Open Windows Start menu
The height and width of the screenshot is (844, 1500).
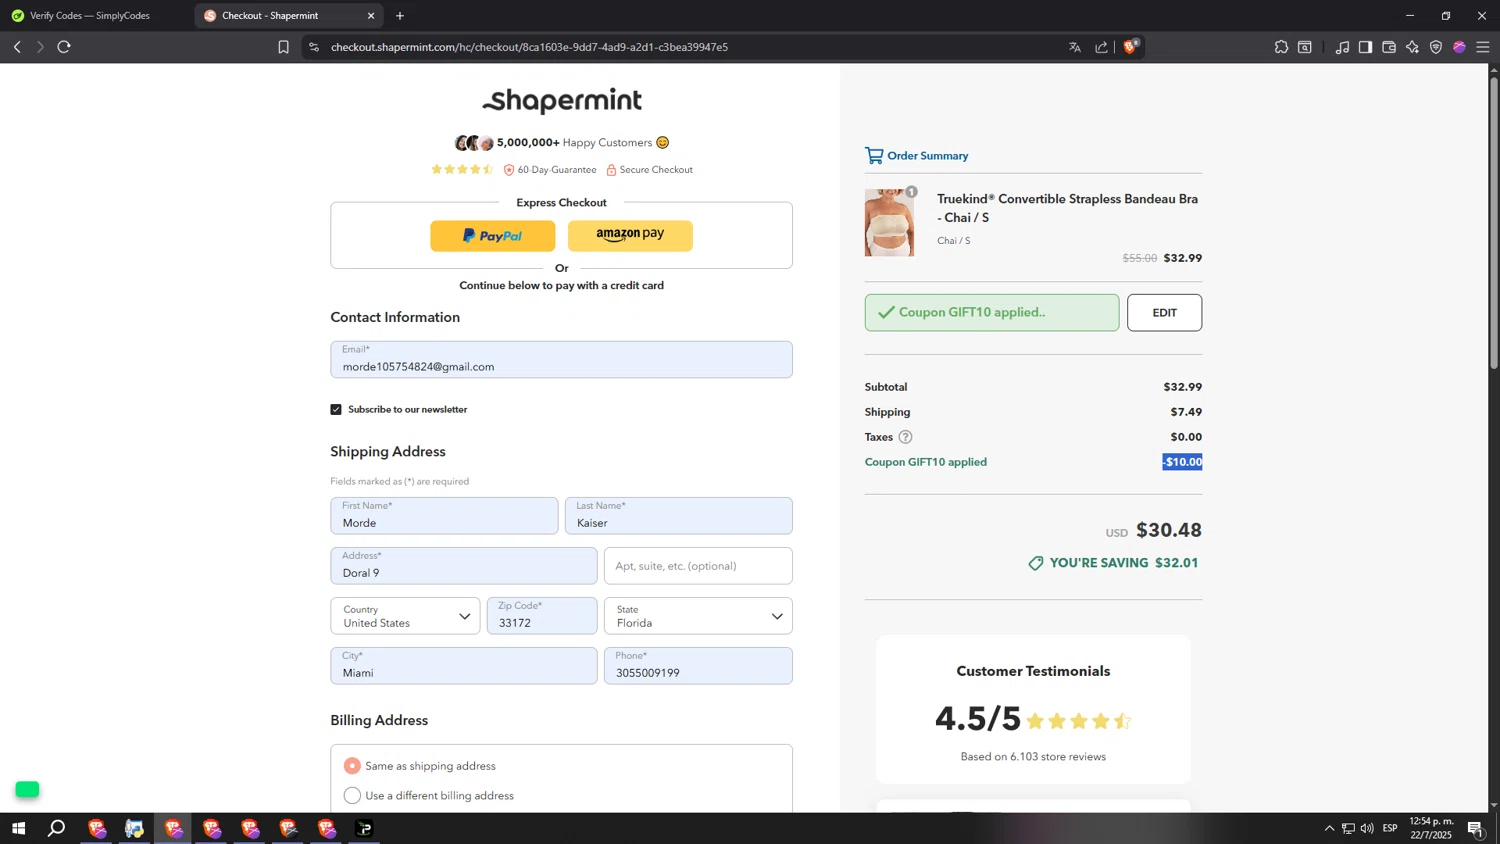18,828
